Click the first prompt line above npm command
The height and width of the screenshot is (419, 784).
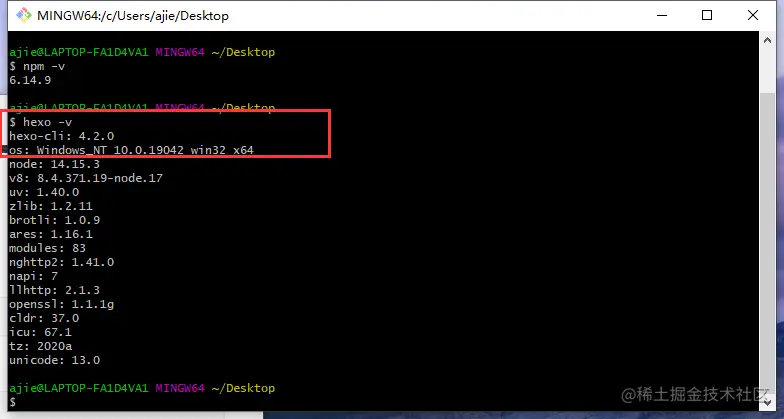point(142,52)
